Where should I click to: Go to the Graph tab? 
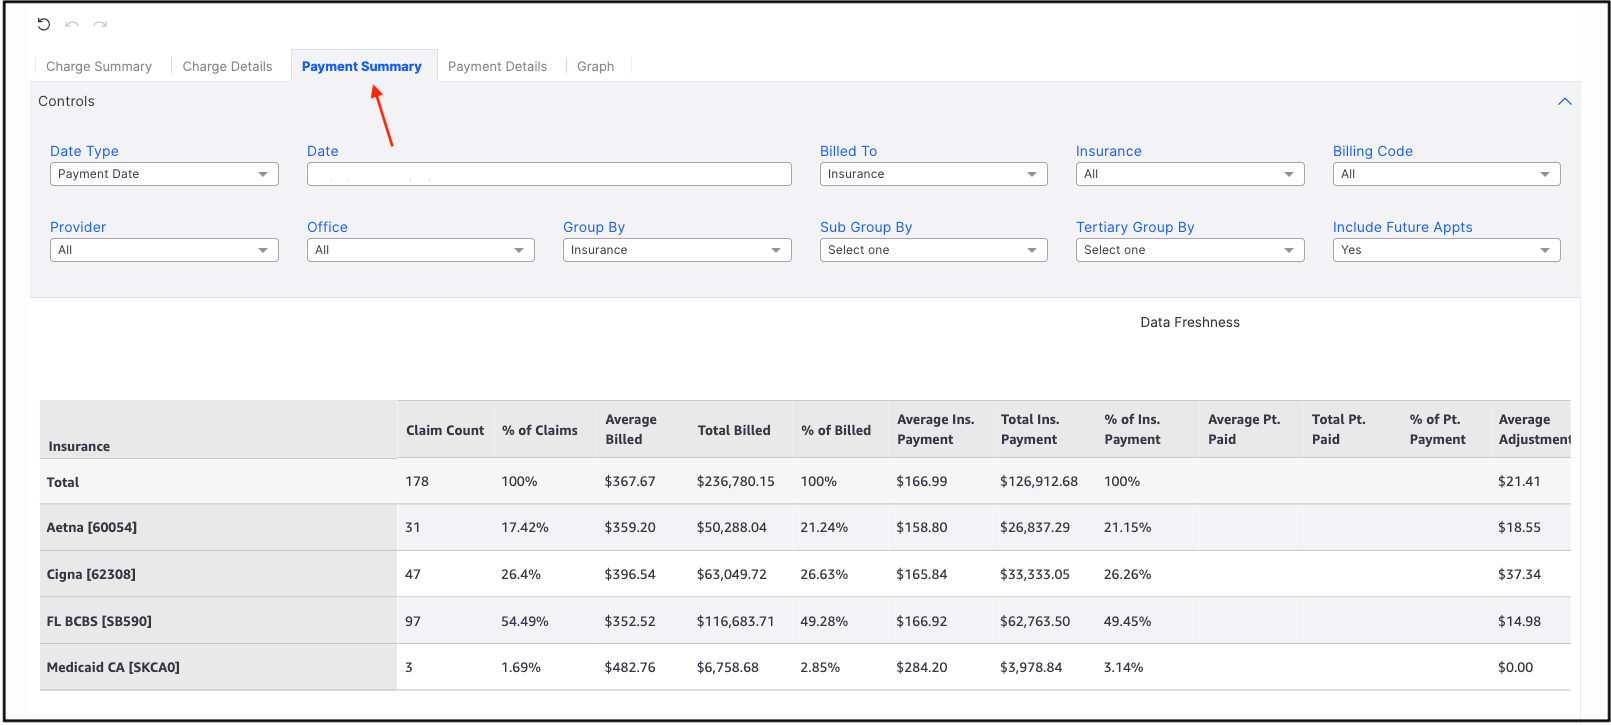[595, 67]
